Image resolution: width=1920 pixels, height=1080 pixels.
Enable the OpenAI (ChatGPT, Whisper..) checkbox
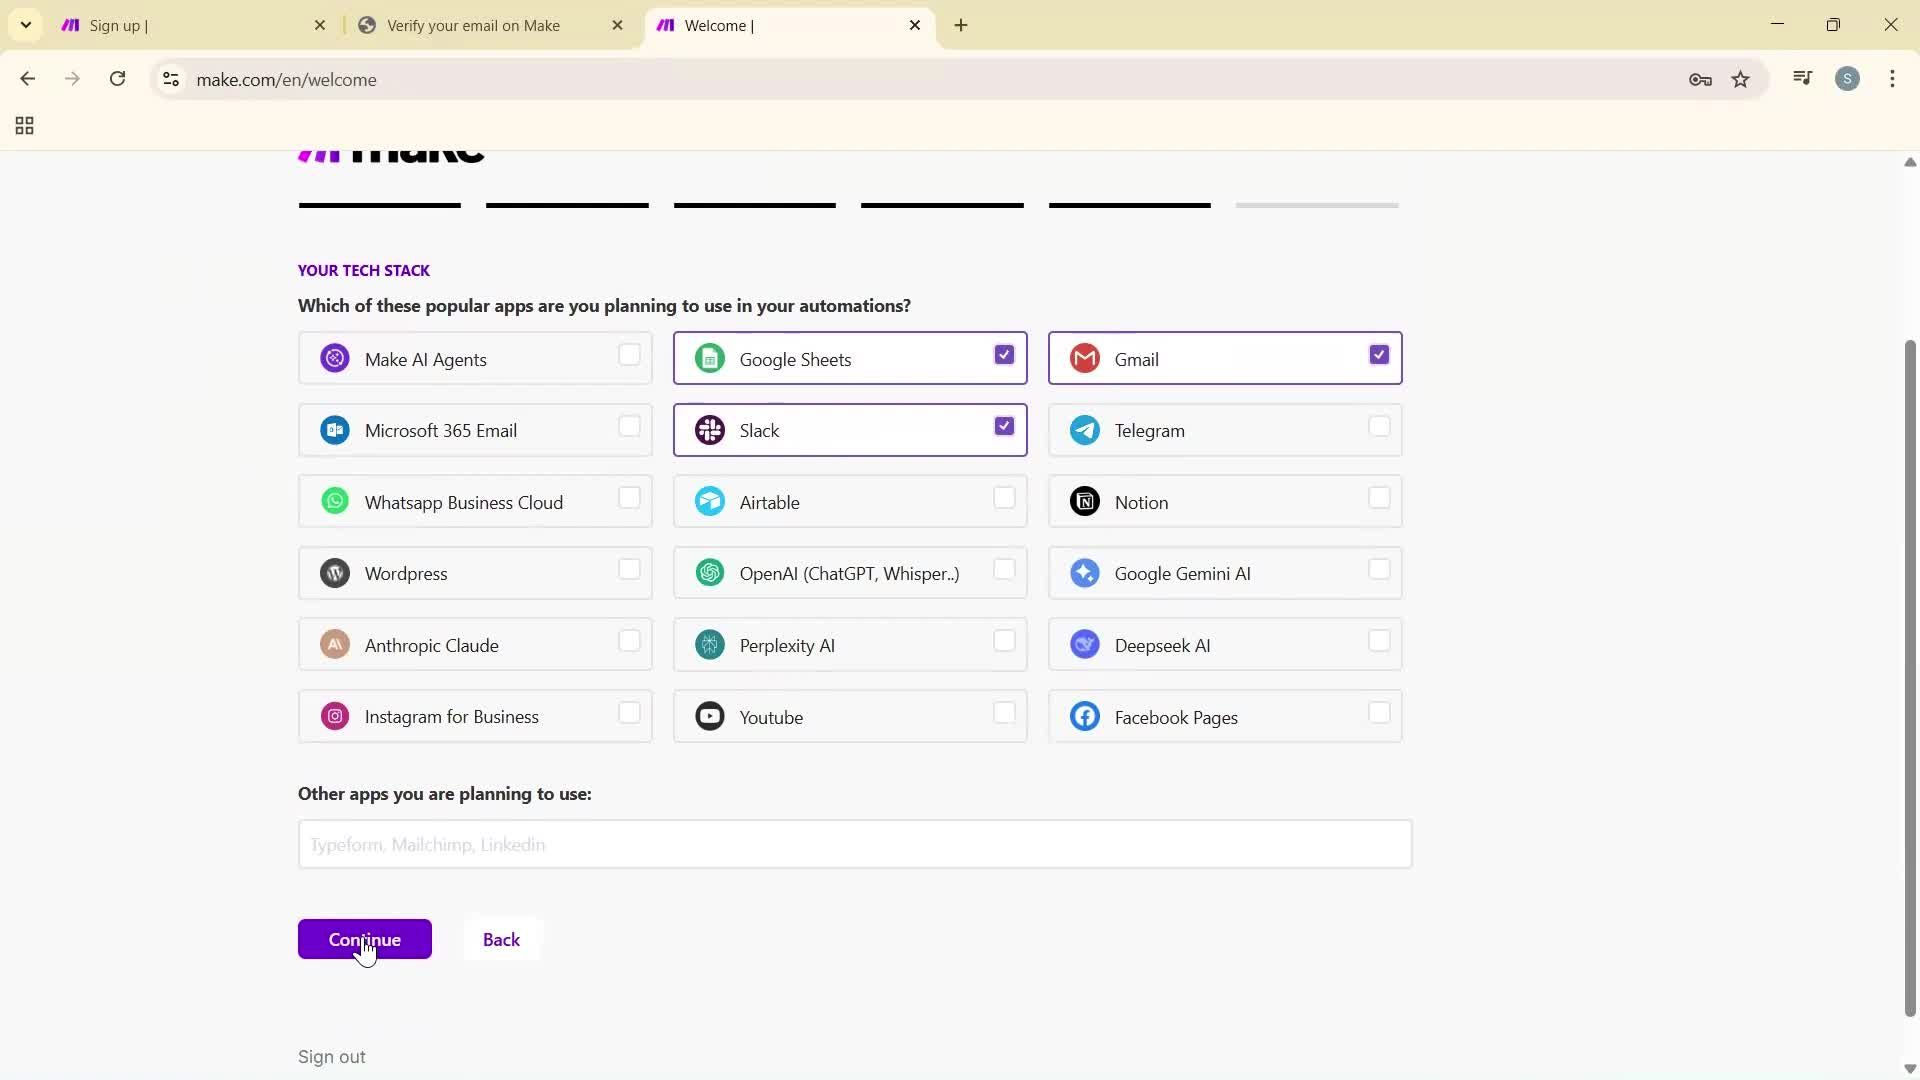[1005, 571]
